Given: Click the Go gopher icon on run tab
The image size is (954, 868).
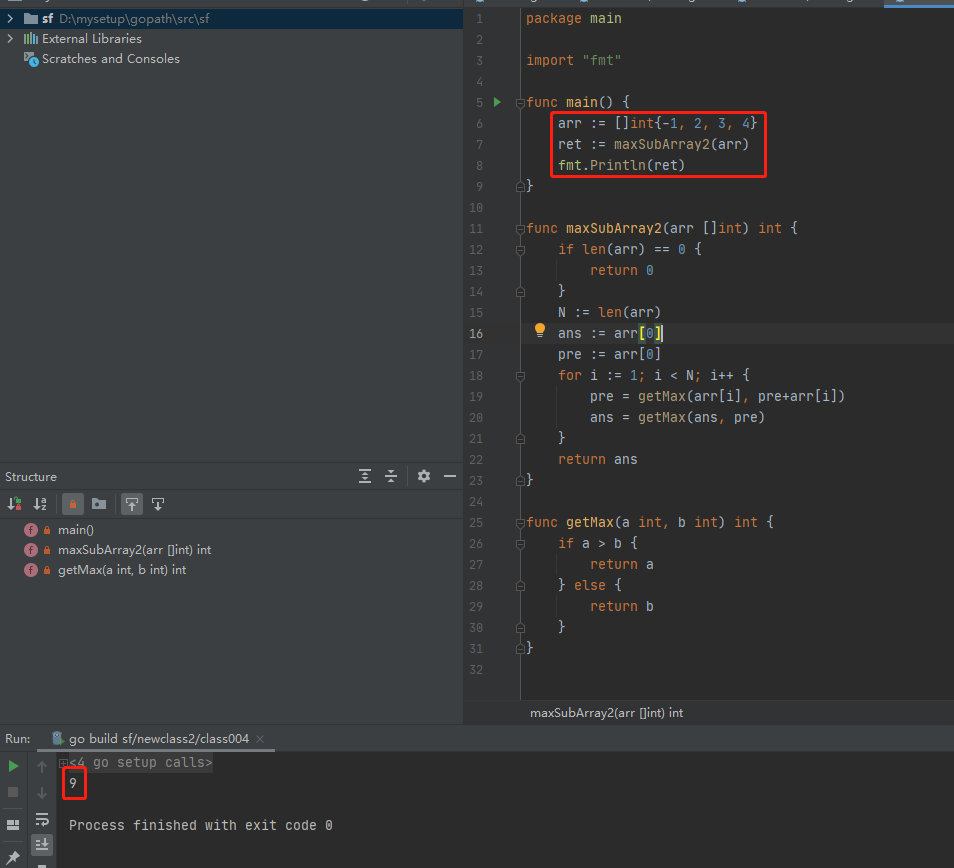Looking at the screenshot, I should tap(57, 738).
